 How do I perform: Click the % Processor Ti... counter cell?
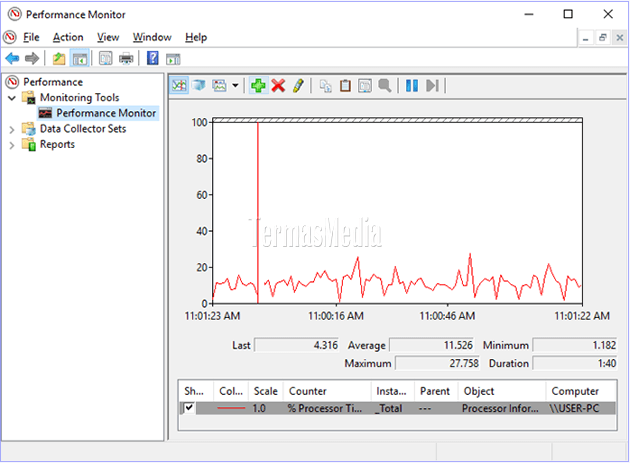coord(325,408)
